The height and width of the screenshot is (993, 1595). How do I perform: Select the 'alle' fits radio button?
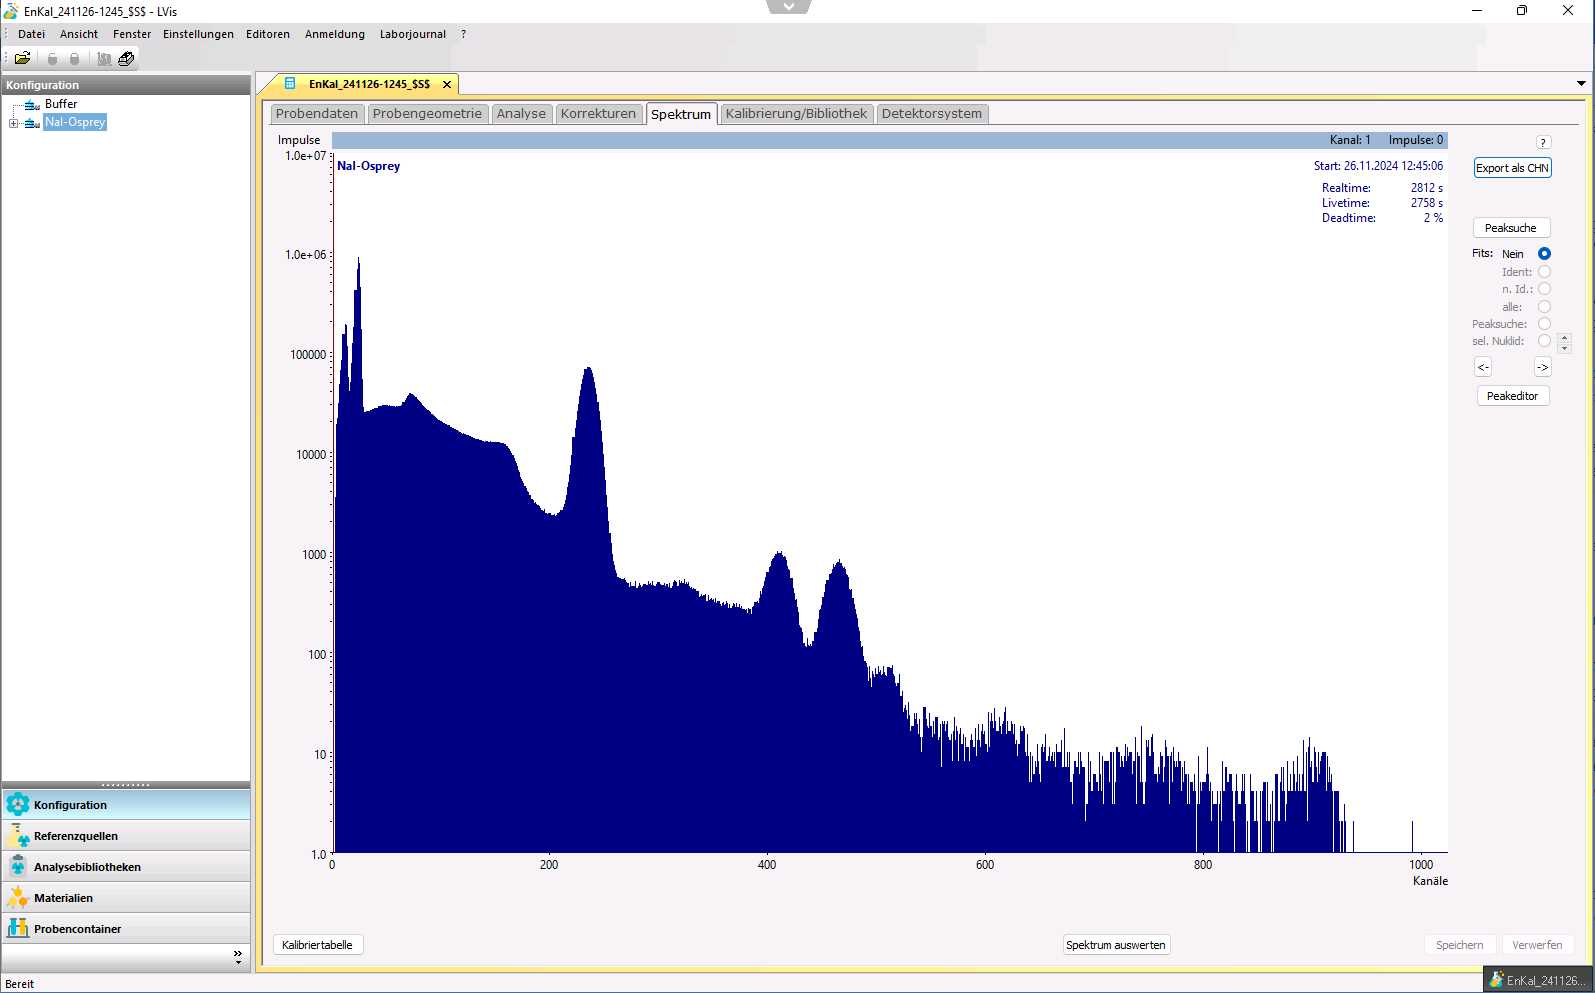1544,307
